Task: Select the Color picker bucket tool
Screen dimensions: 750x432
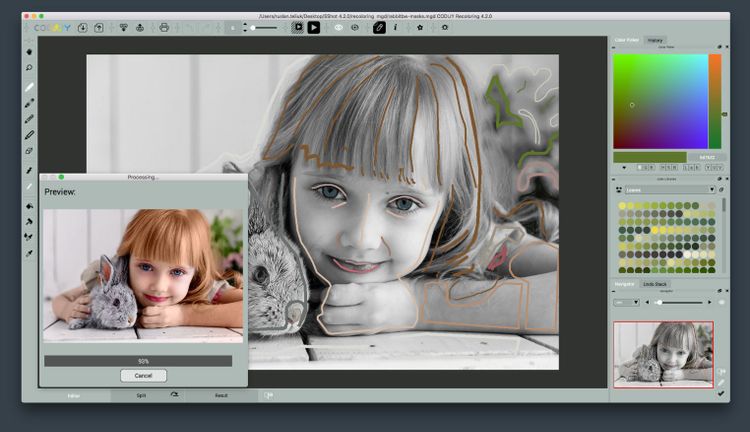Action: tap(29, 206)
